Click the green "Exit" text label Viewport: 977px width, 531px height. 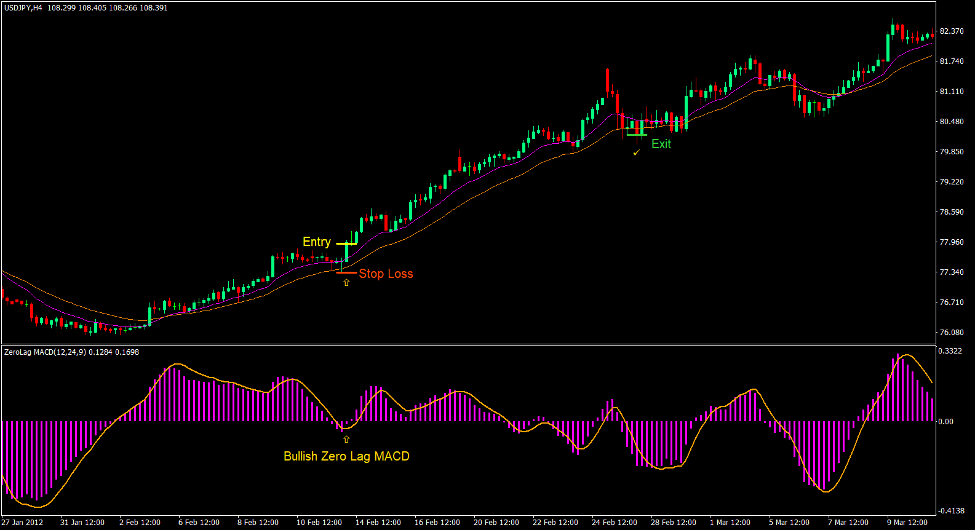pyautogui.click(x=662, y=144)
